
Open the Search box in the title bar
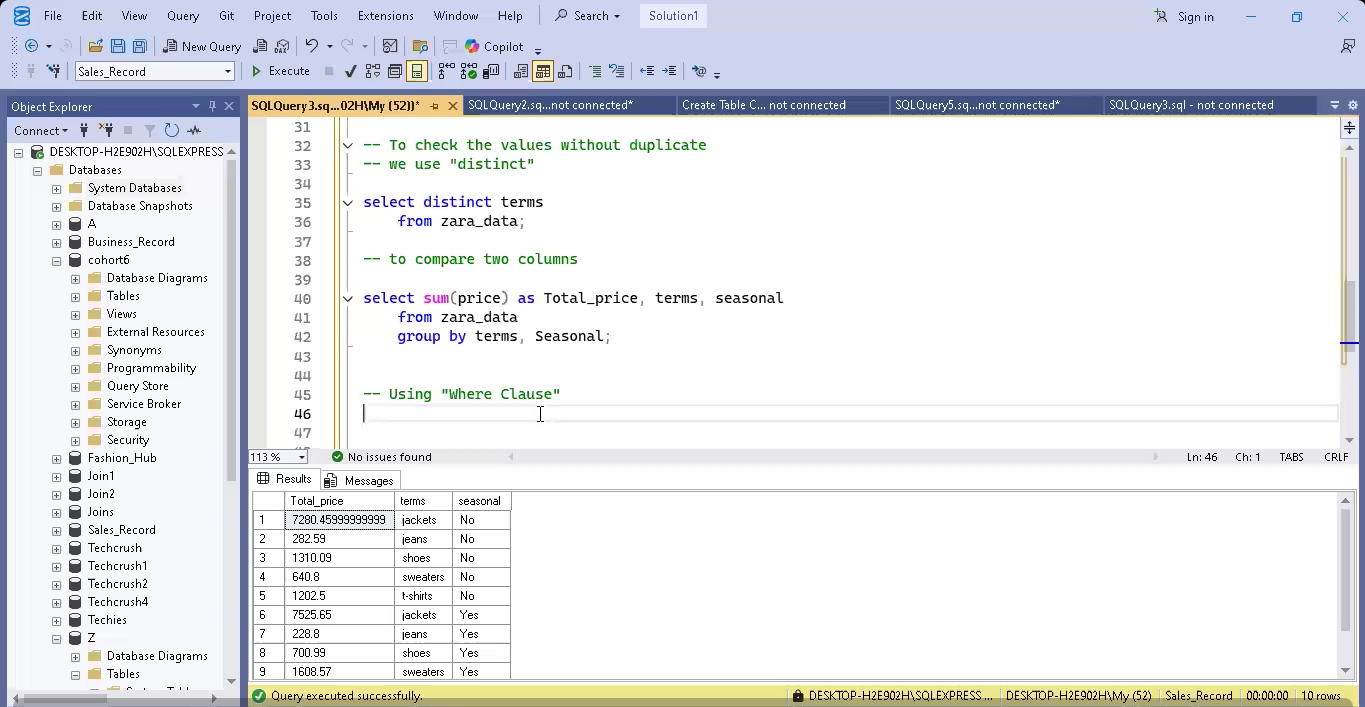[588, 16]
